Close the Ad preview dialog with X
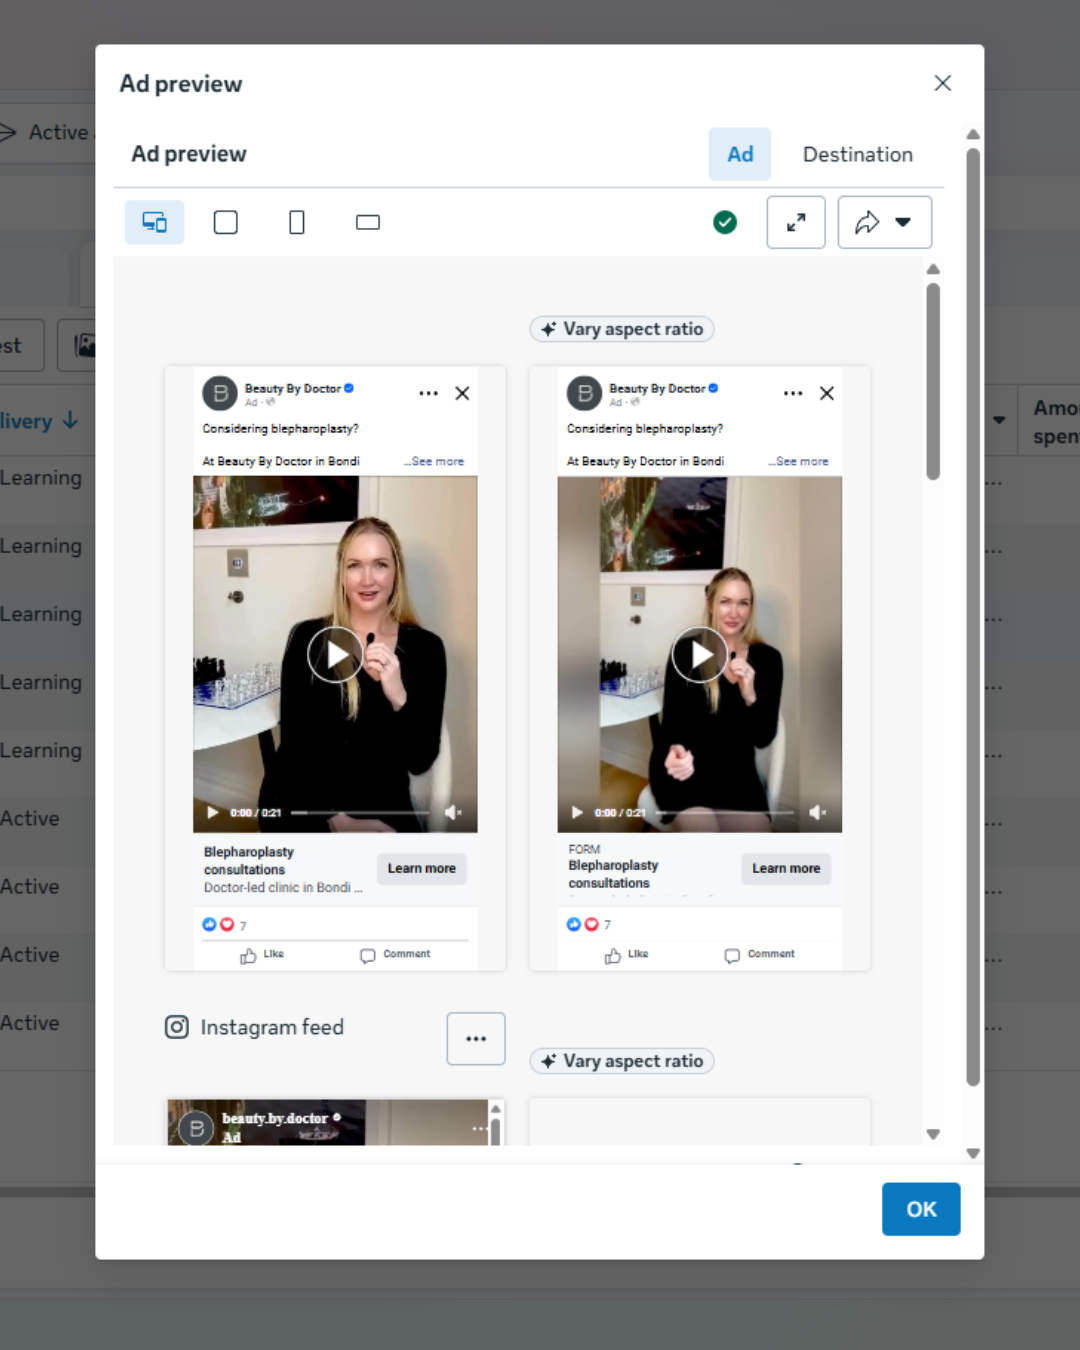The height and width of the screenshot is (1350, 1080). [x=942, y=83]
